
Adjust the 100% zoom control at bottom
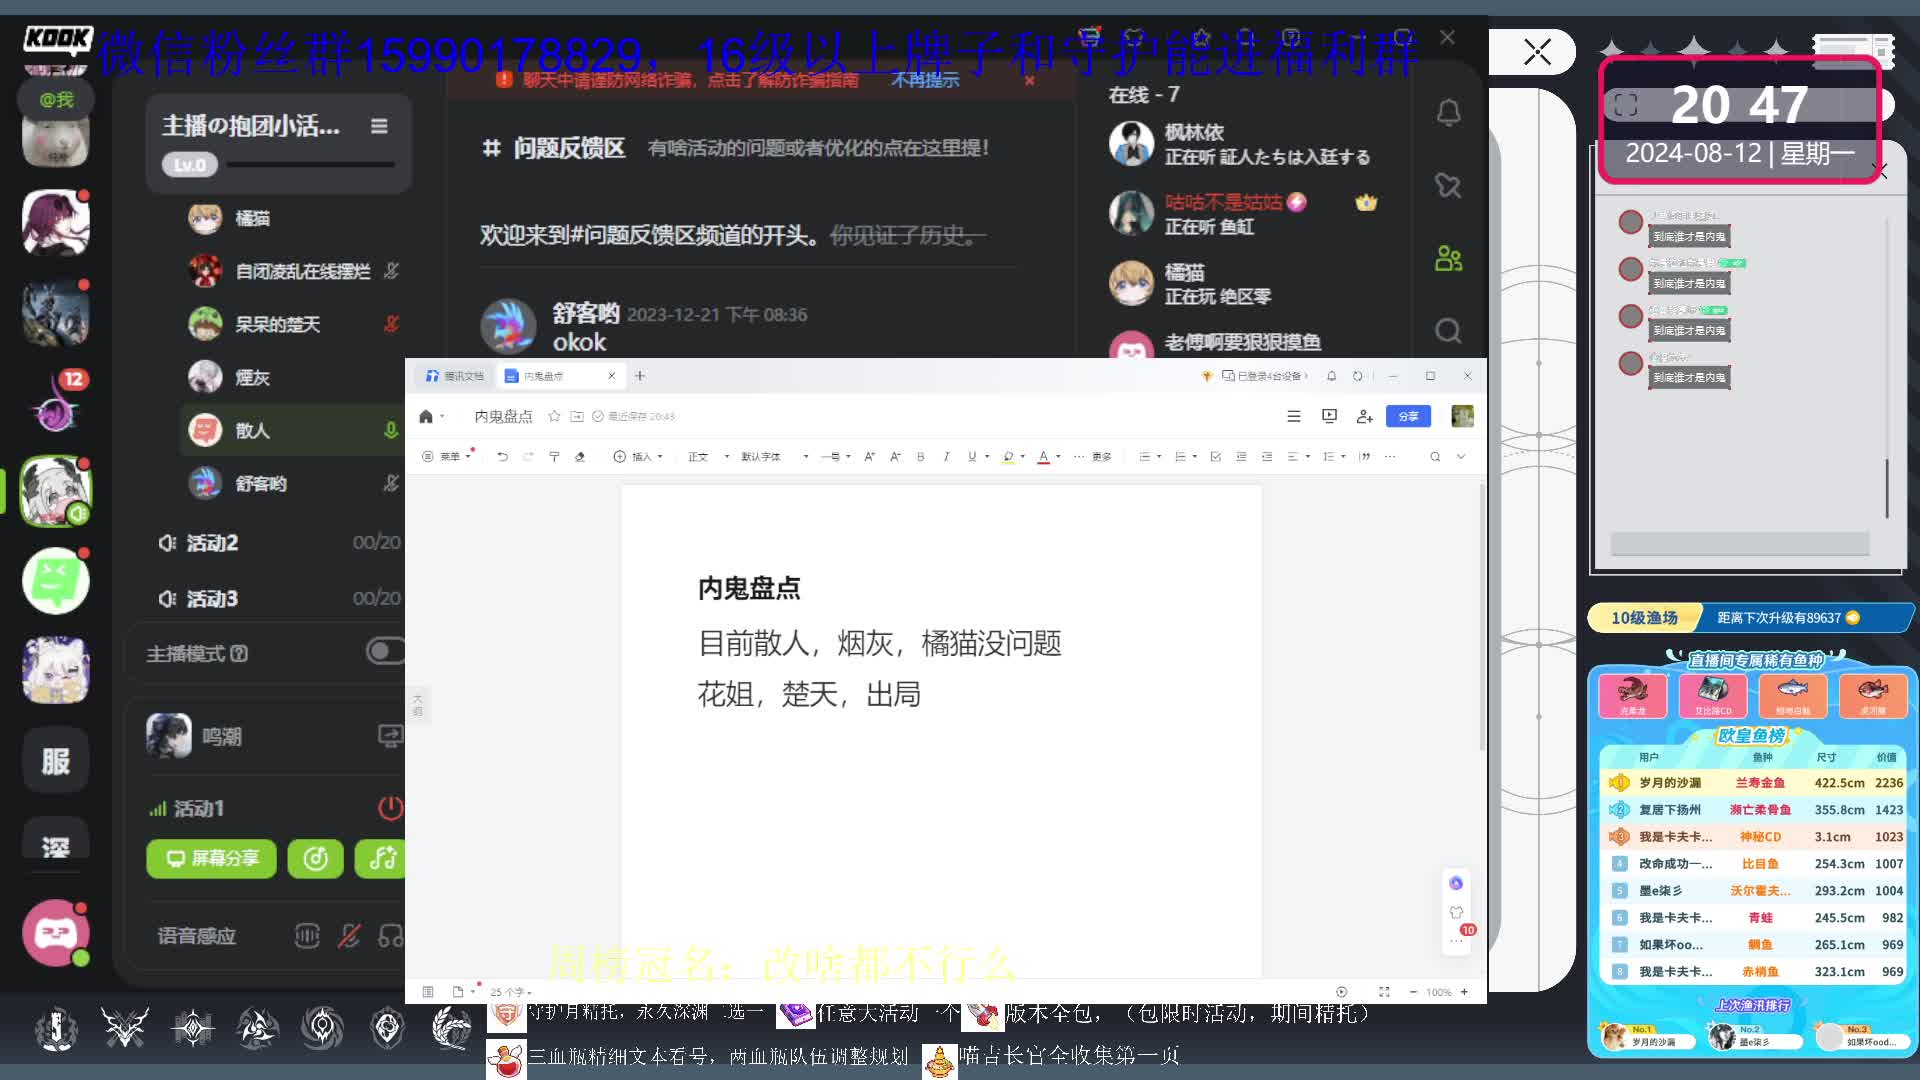click(1438, 992)
